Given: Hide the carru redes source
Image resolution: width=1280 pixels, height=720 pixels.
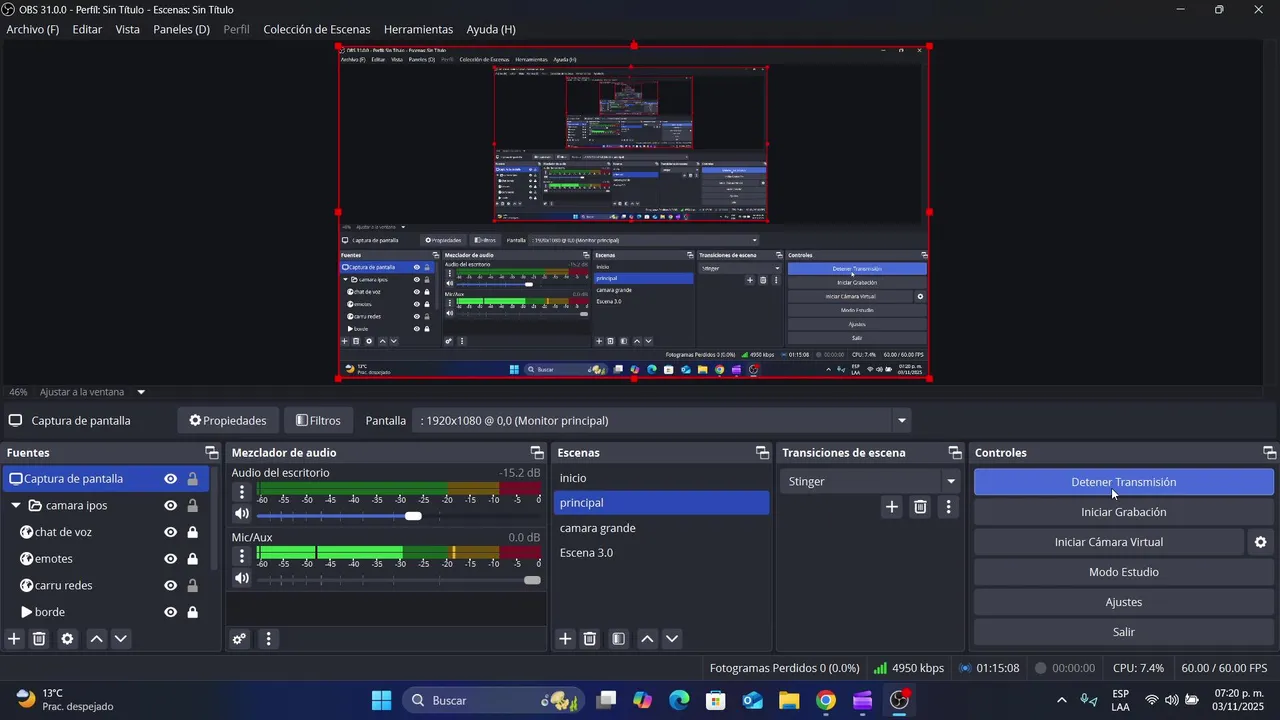Looking at the screenshot, I should pyautogui.click(x=171, y=585).
